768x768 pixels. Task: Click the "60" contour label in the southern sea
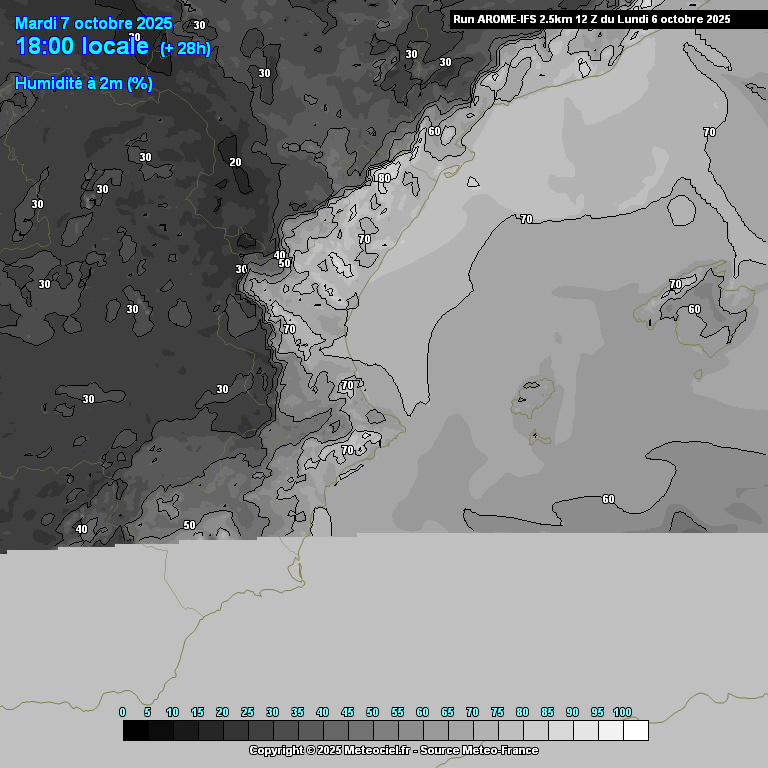click(x=608, y=499)
